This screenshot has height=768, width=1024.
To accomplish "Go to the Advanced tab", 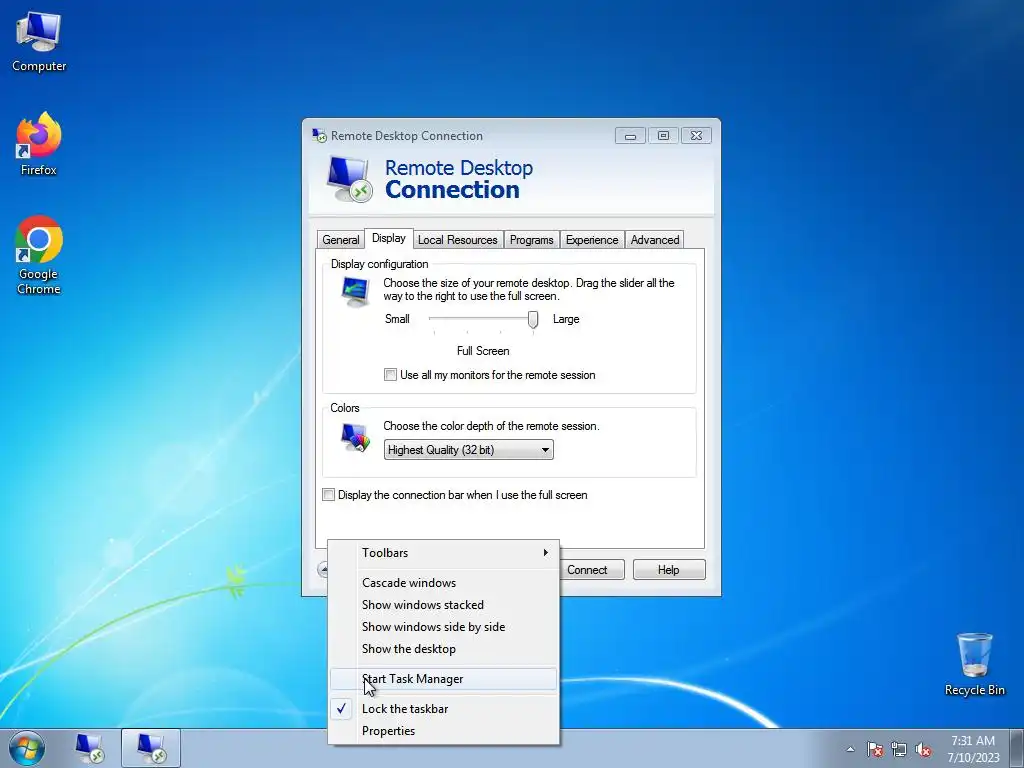I will (654, 240).
